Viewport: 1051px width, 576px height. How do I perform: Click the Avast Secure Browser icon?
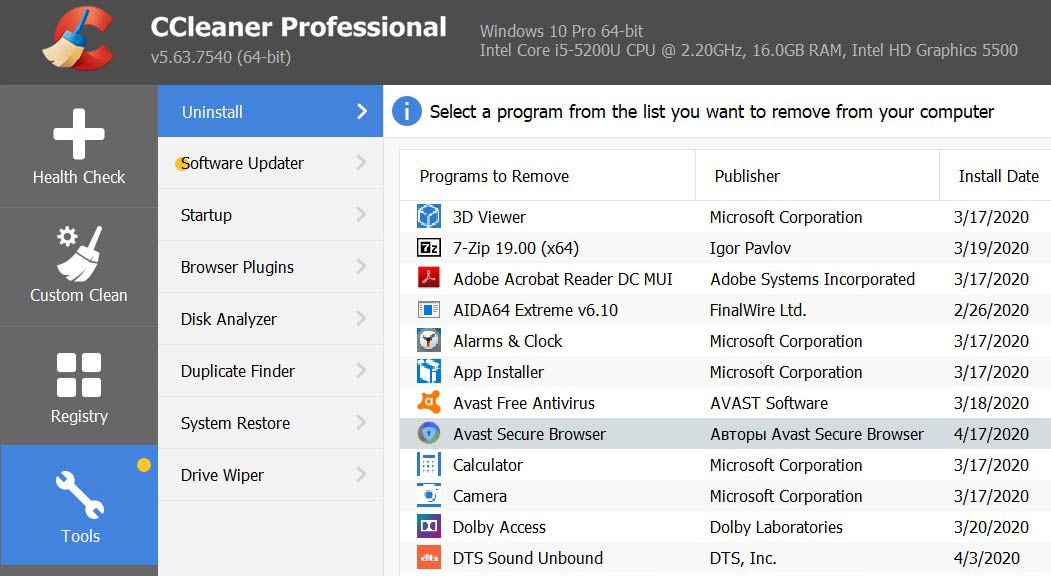429,433
